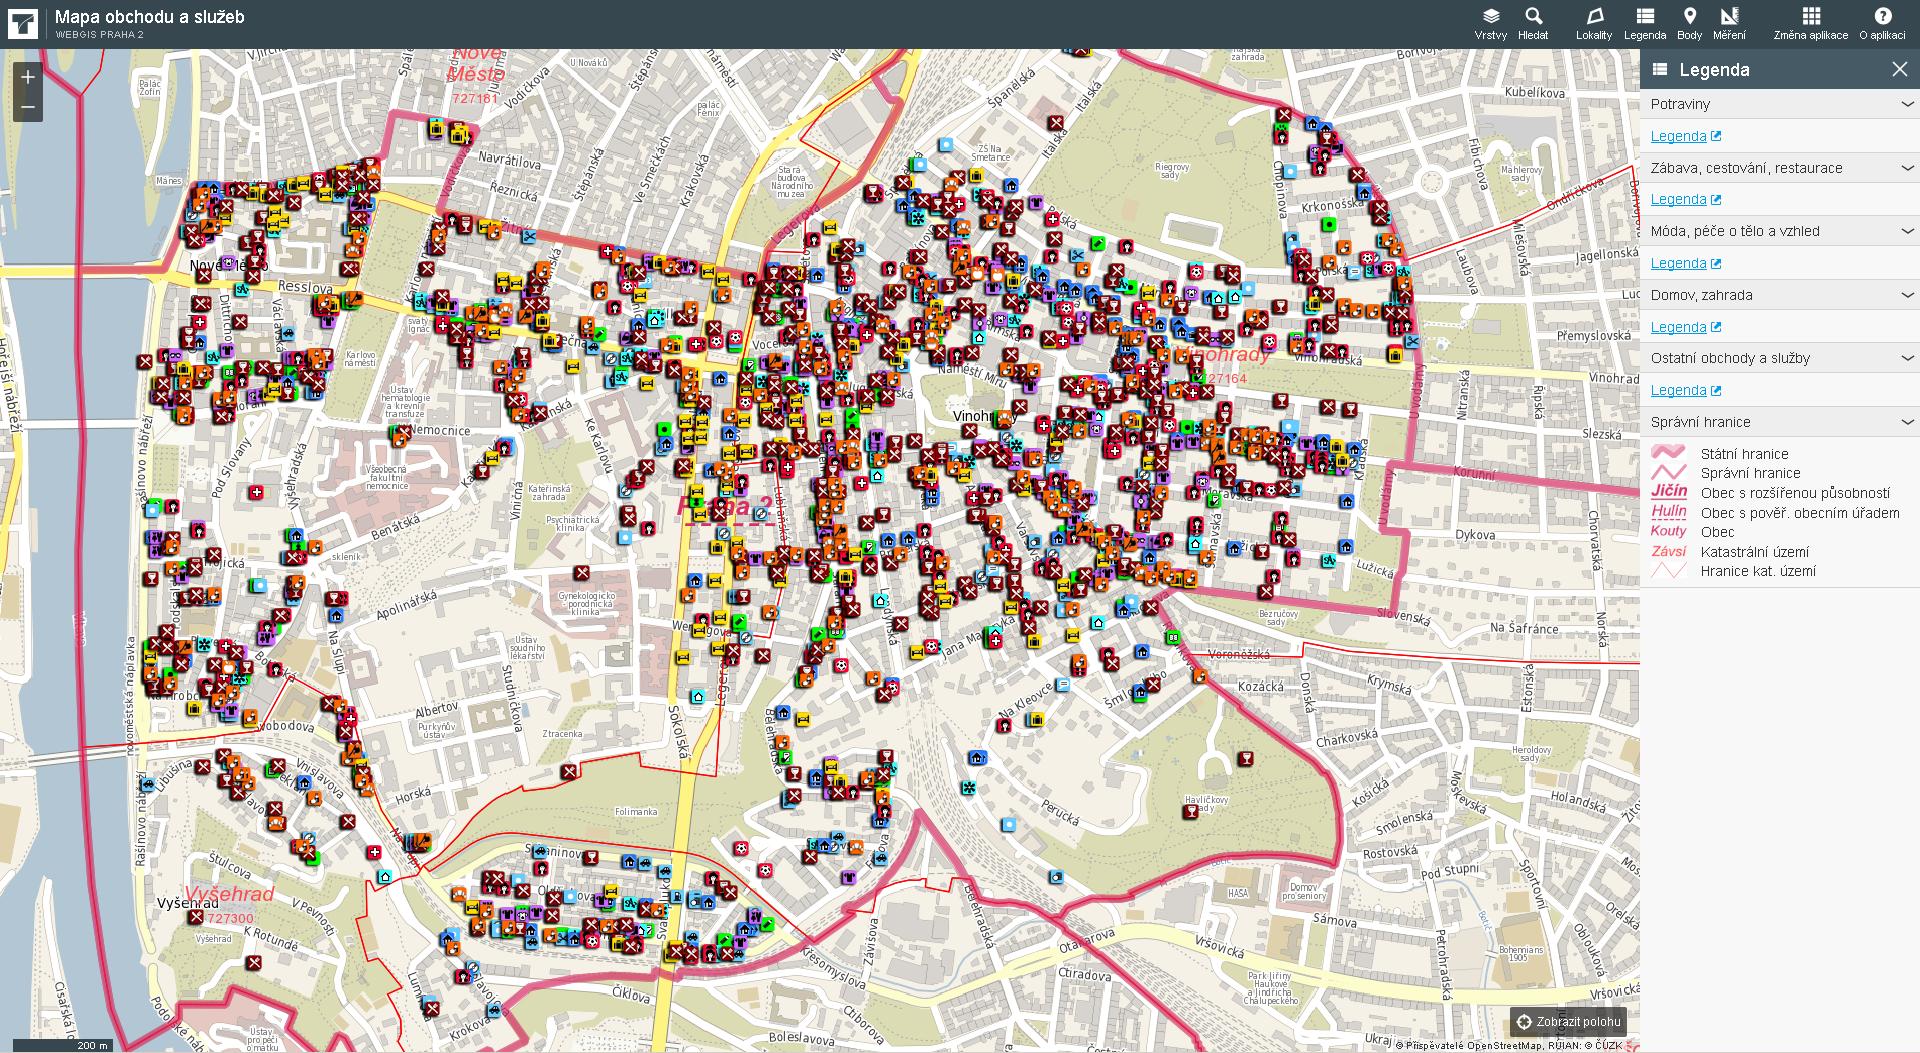This screenshot has width=1920, height=1053.
Task: Open Legenda link under Domov, zahrada
Action: (x=1685, y=327)
